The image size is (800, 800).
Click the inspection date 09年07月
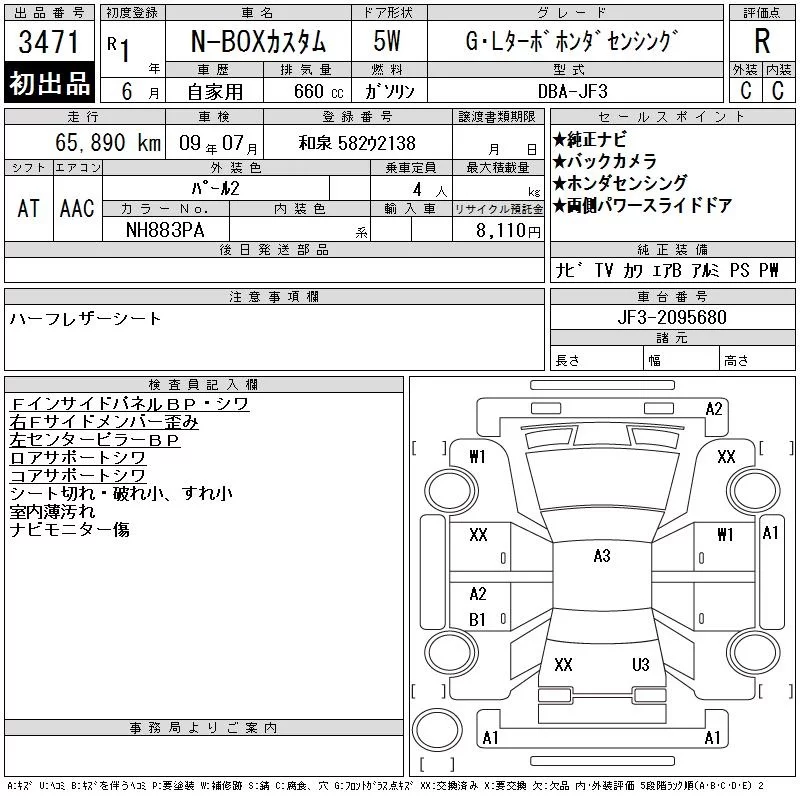click(x=218, y=143)
